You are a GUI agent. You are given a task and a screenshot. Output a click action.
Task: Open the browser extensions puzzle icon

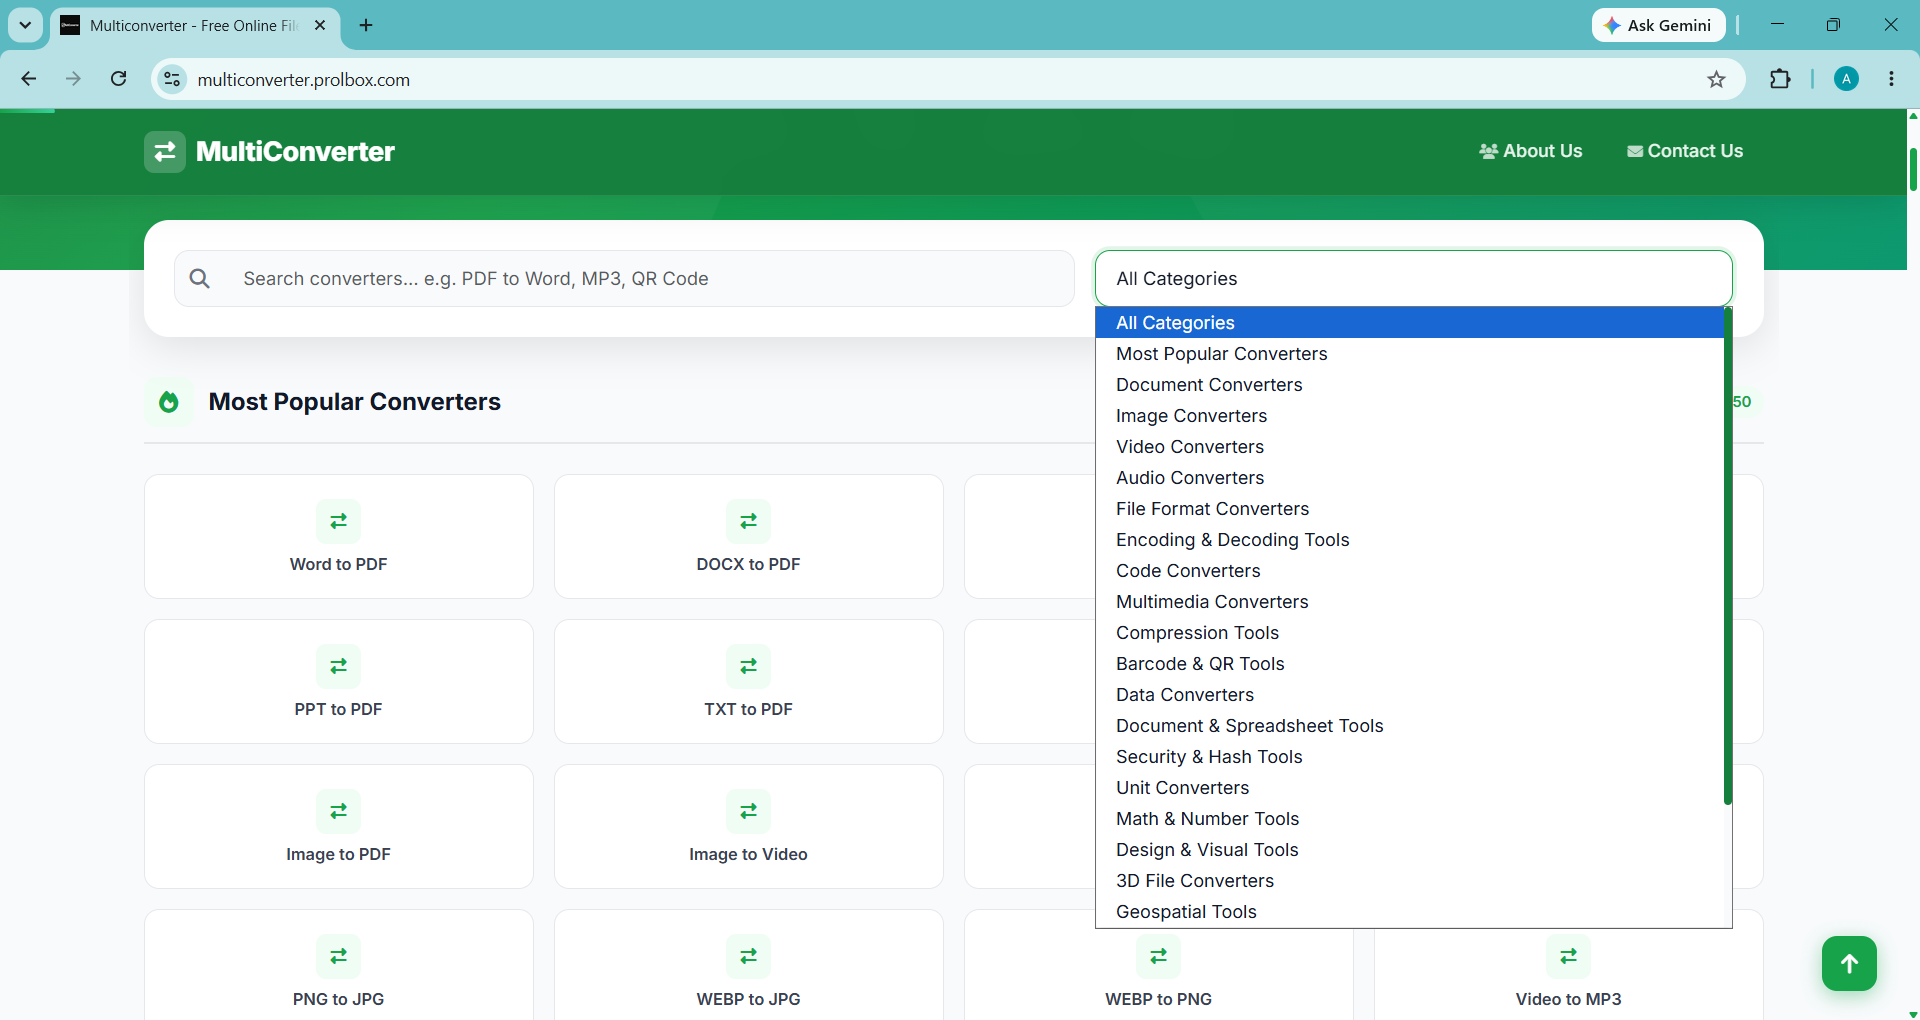[1781, 79]
